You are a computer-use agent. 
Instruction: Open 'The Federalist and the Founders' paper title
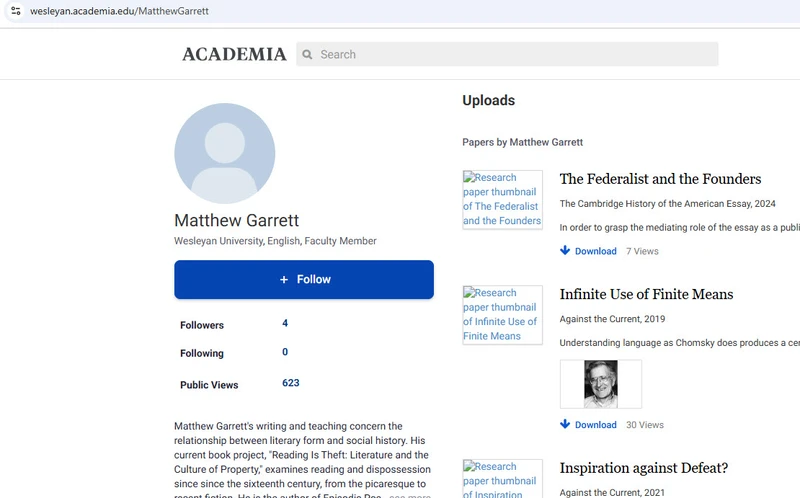click(x=660, y=179)
